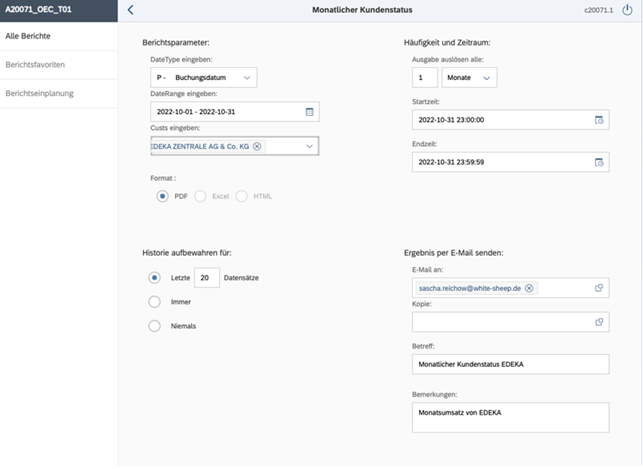Remove the EDEKA ZENTRALE customer token
The image size is (643, 469).
[x=257, y=147]
